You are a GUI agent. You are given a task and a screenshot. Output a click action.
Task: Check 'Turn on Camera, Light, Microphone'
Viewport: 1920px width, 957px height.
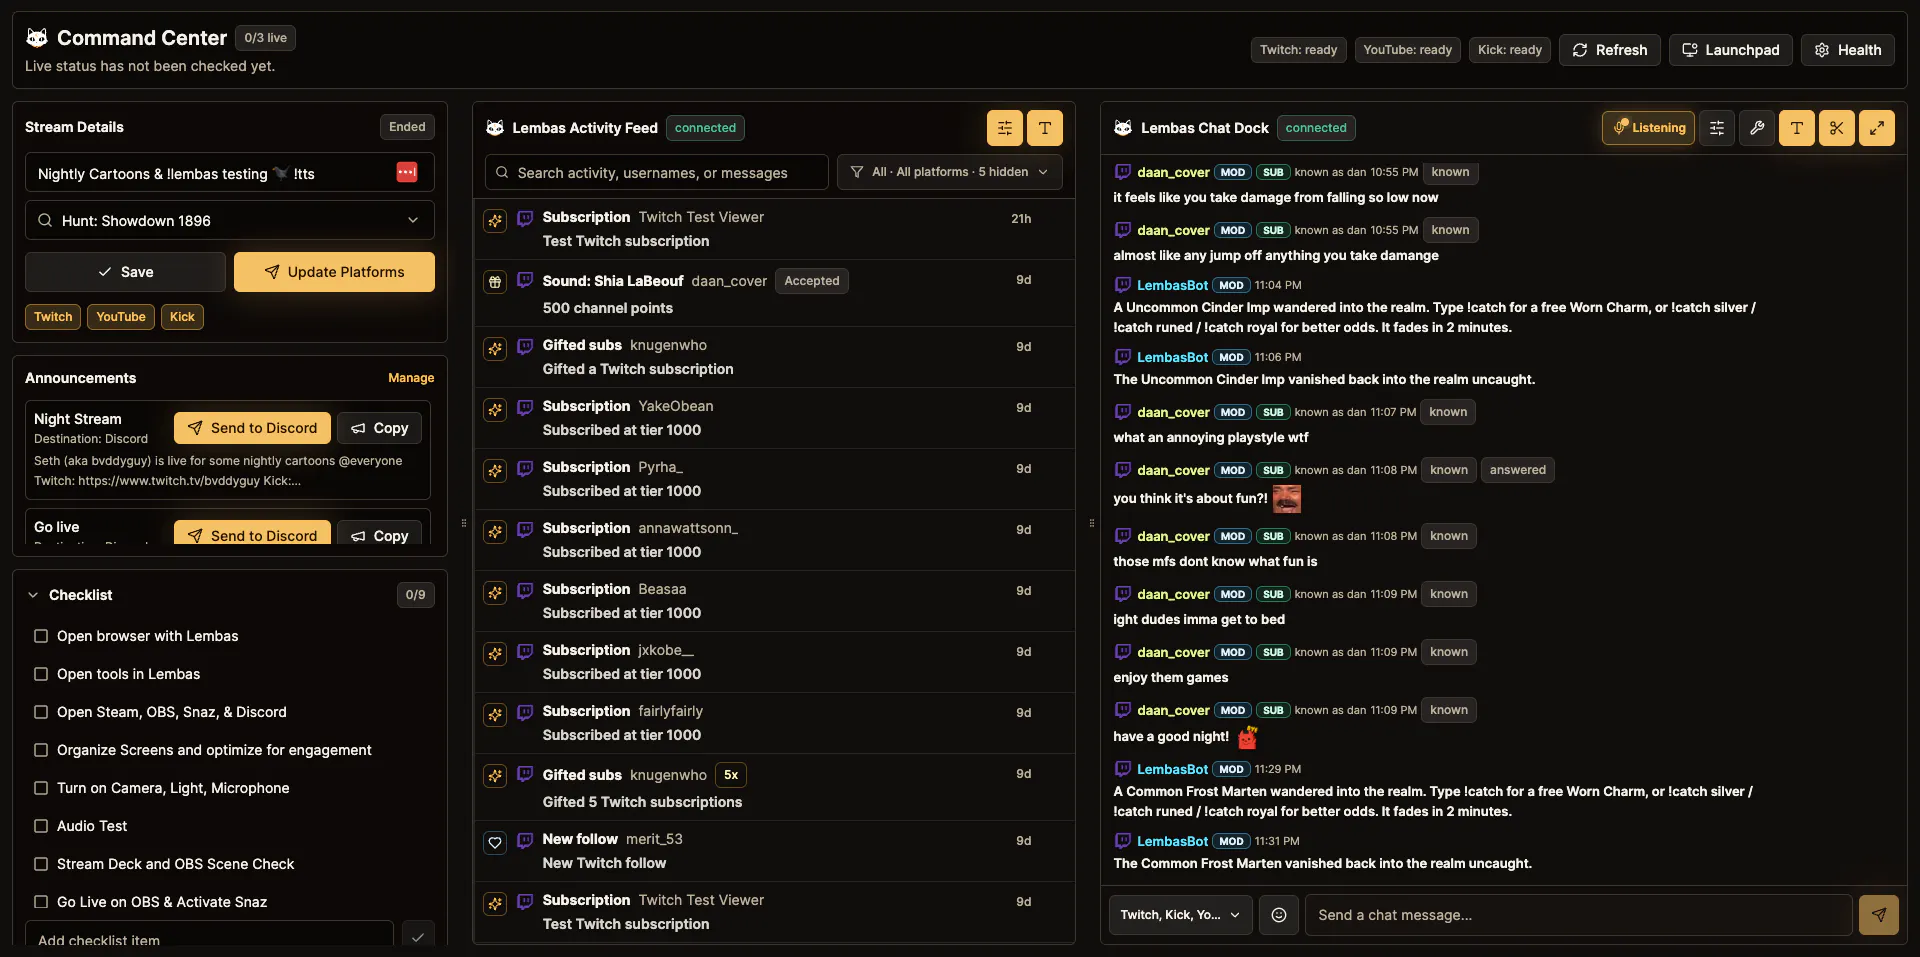[x=41, y=788]
